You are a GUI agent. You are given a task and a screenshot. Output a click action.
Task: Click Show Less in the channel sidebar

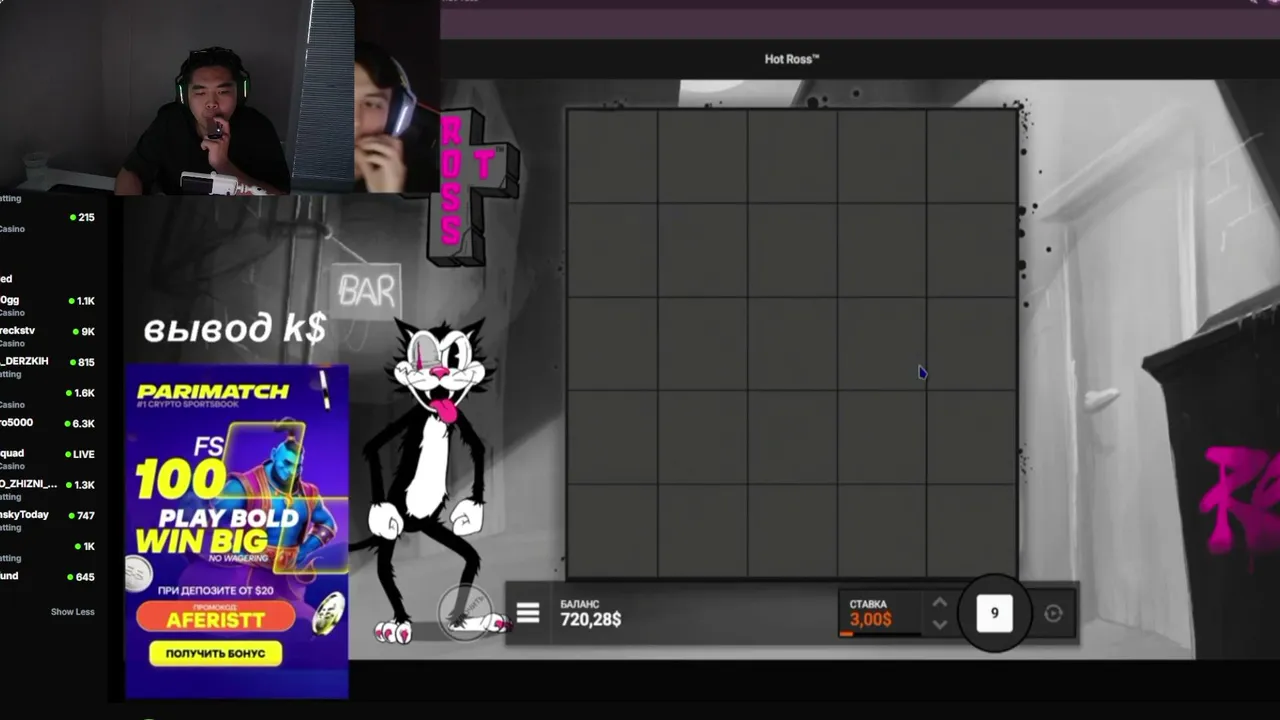(73, 612)
